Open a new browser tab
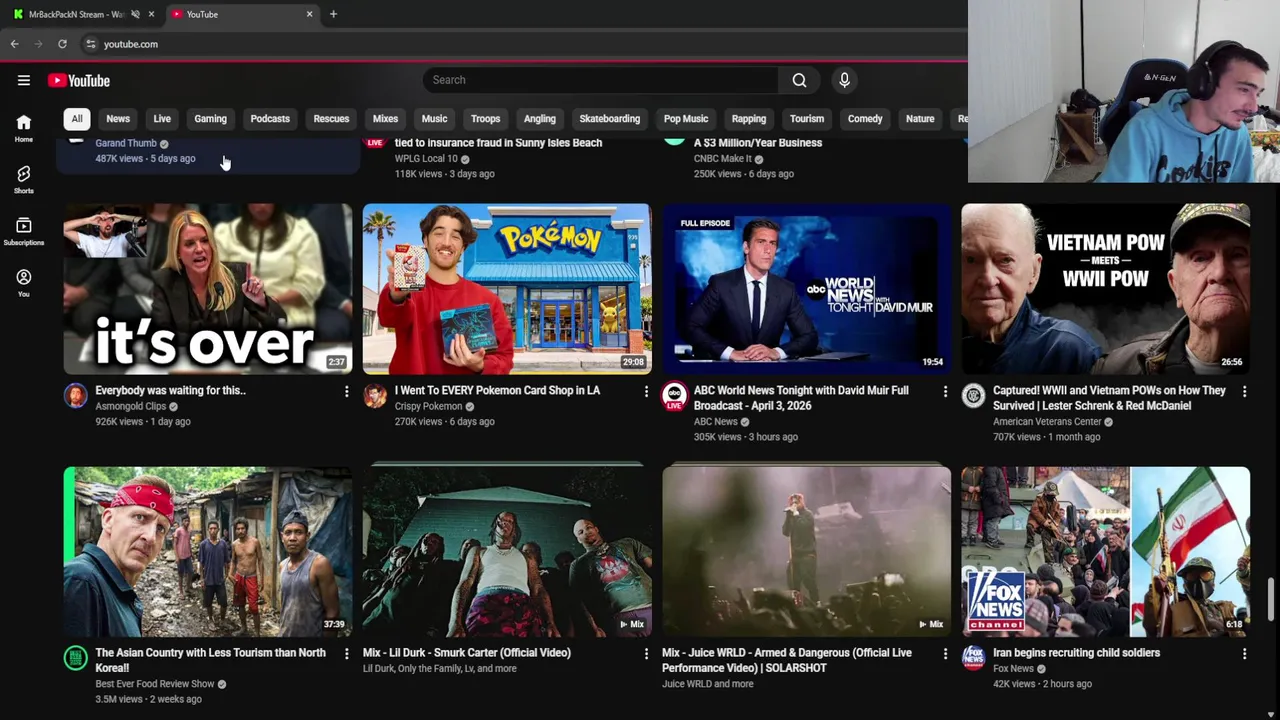Image resolution: width=1280 pixels, height=720 pixels. (333, 14)
